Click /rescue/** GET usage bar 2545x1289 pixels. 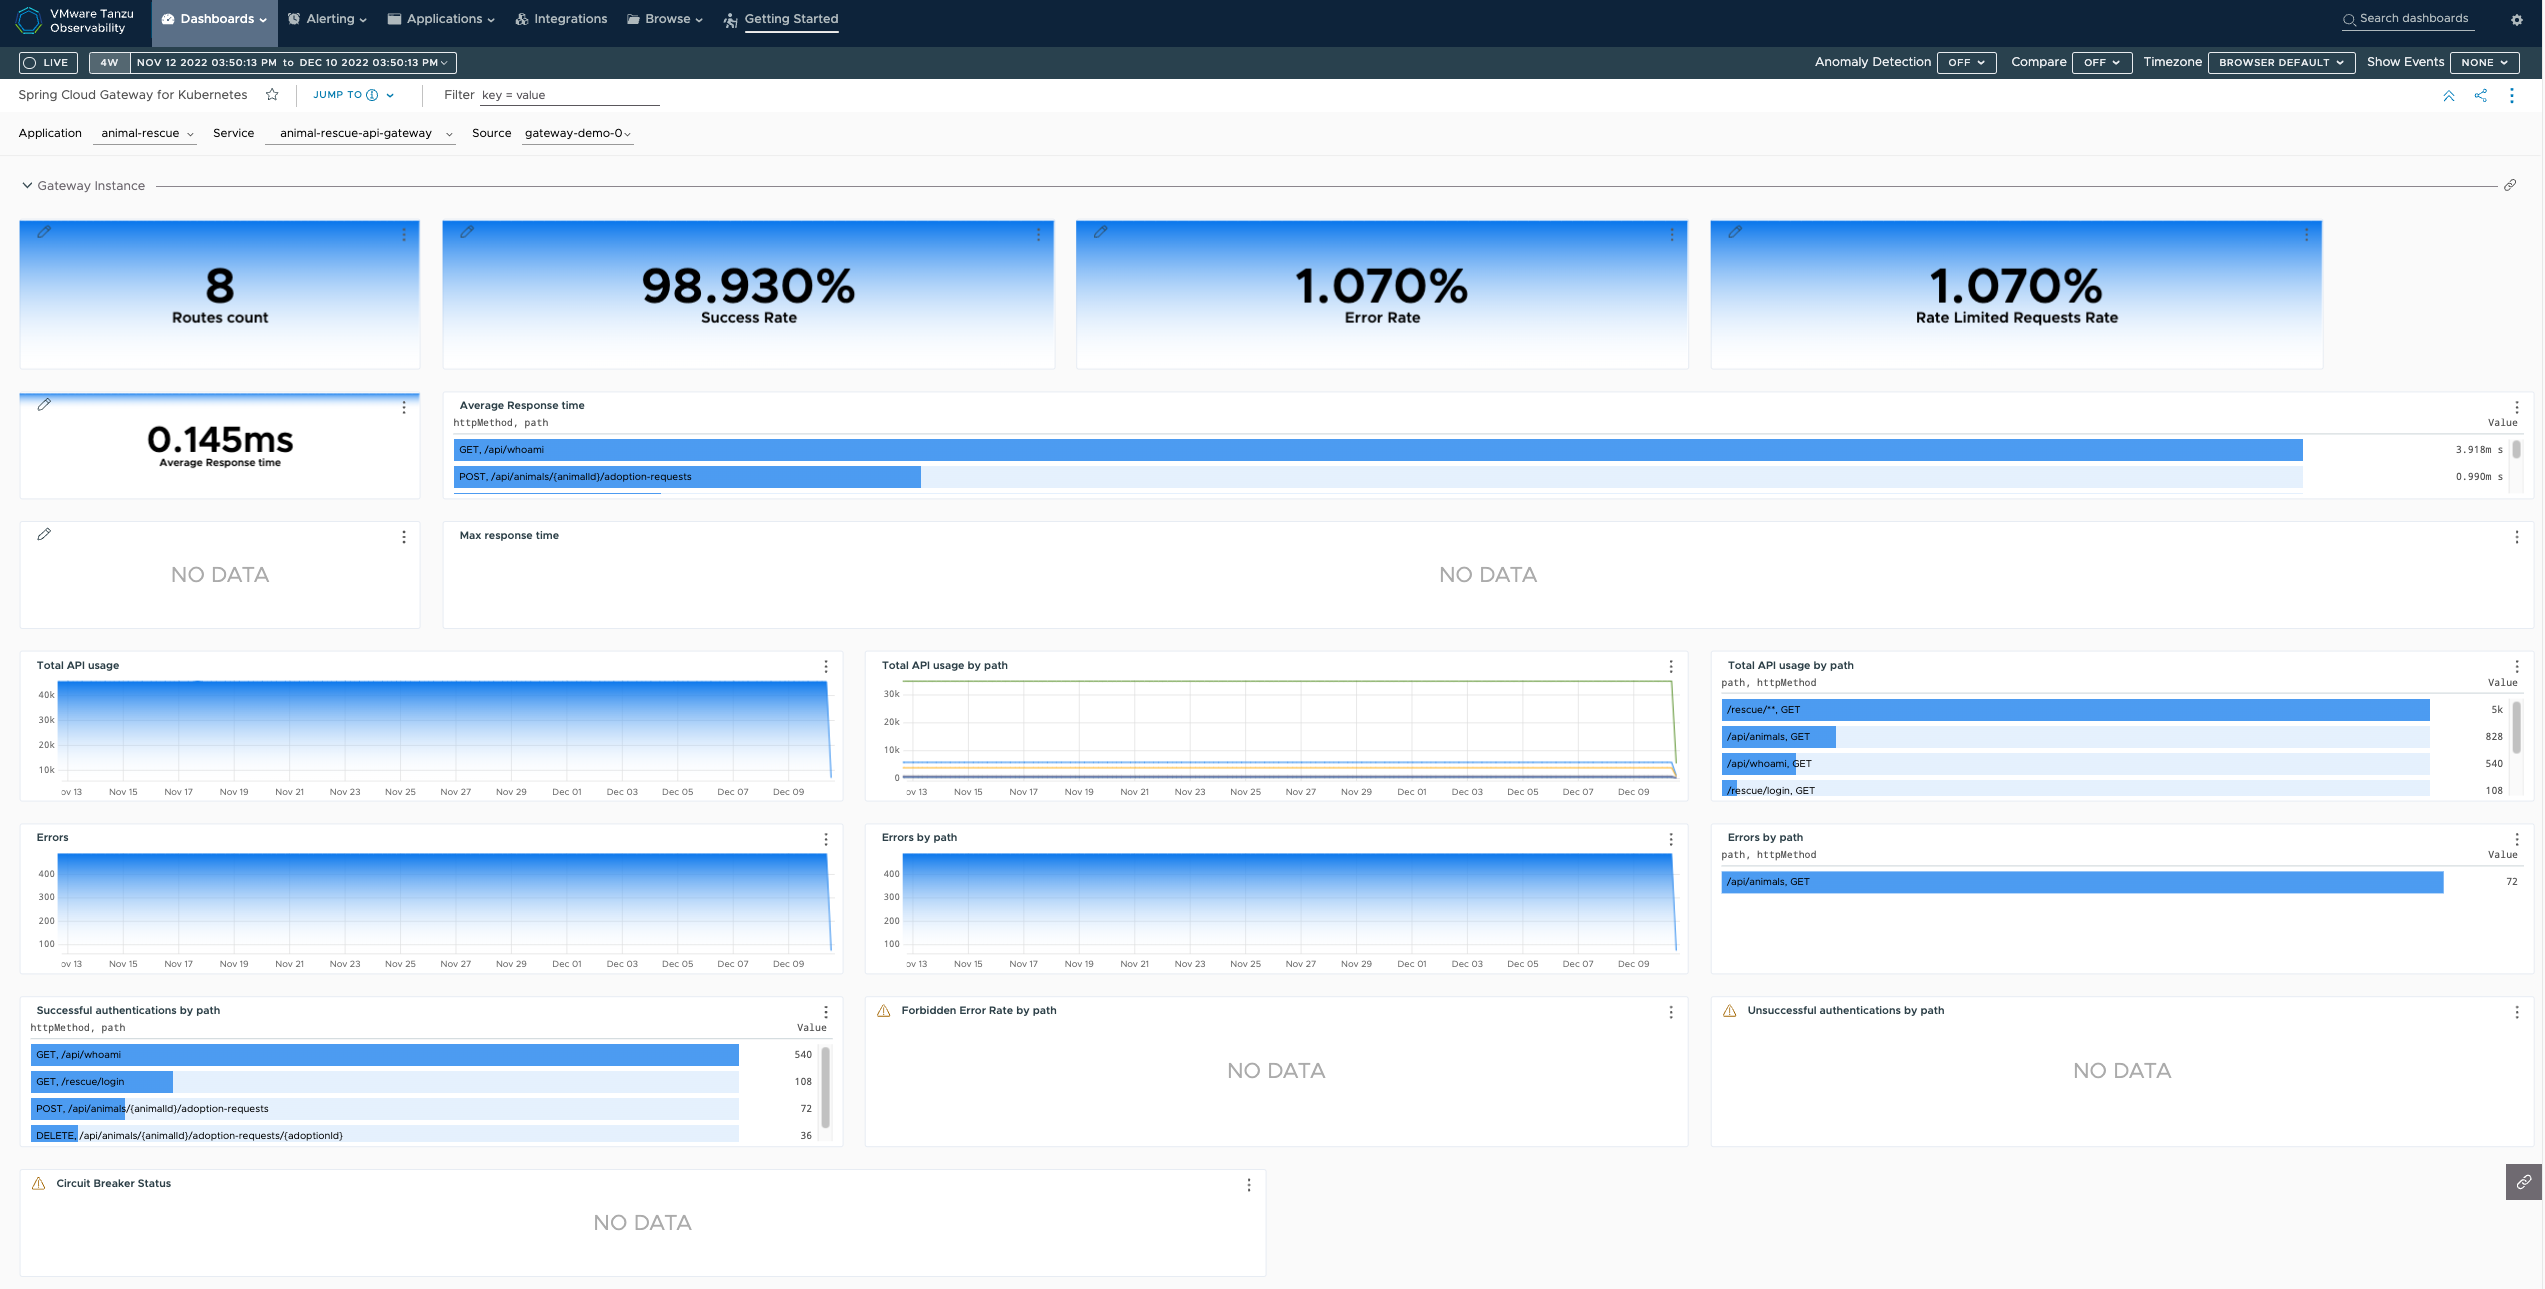(x=2076, y=710)
